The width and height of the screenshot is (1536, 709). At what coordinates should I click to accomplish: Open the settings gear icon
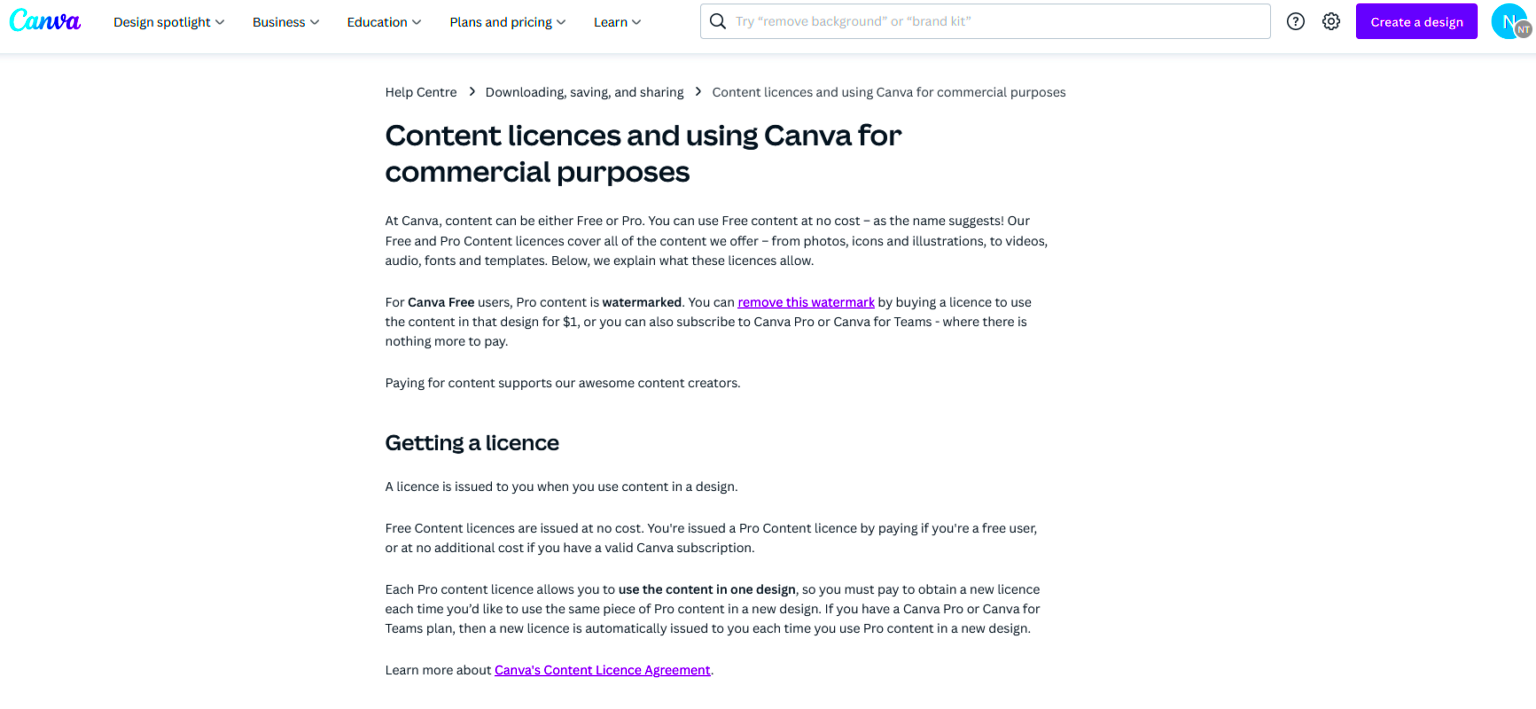coord(1331,21)
